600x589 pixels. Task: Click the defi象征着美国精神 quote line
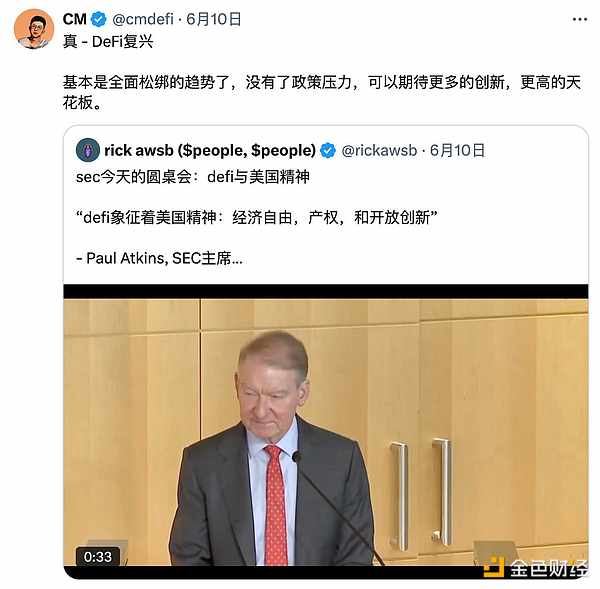coord(257,218)
